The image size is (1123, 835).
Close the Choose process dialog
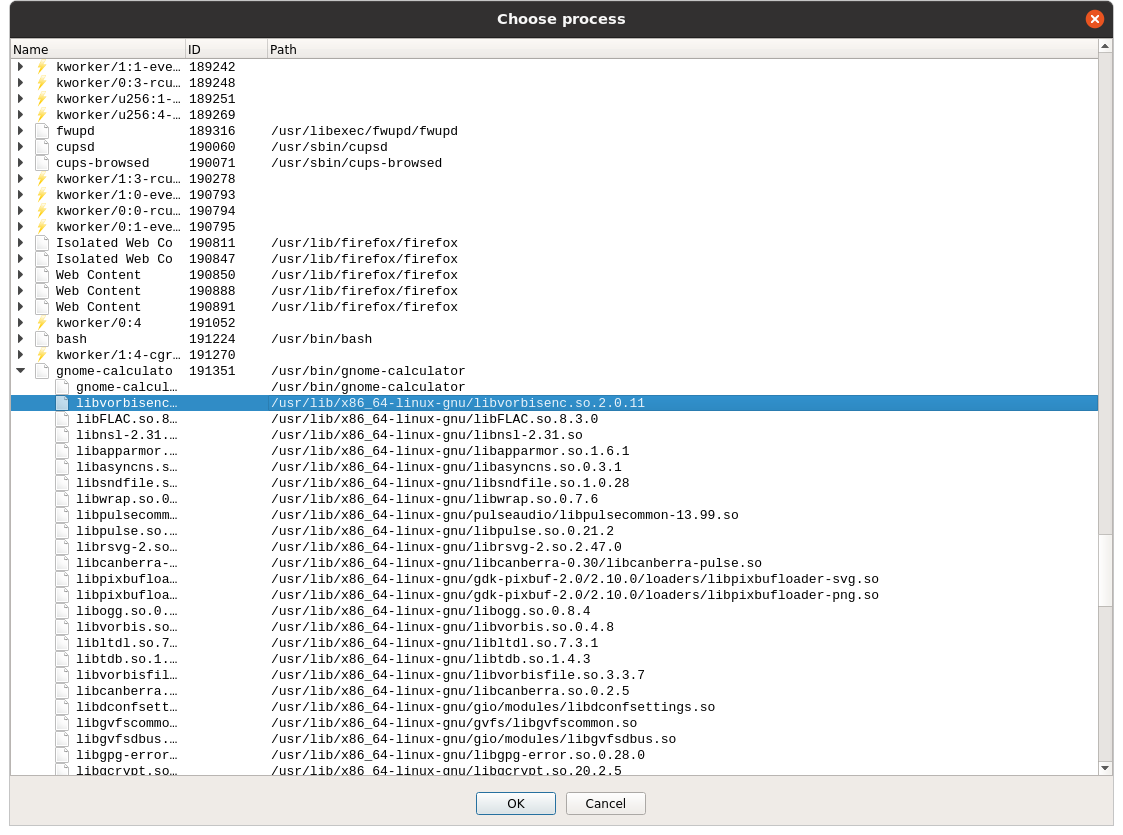[x=1095, y=19]
